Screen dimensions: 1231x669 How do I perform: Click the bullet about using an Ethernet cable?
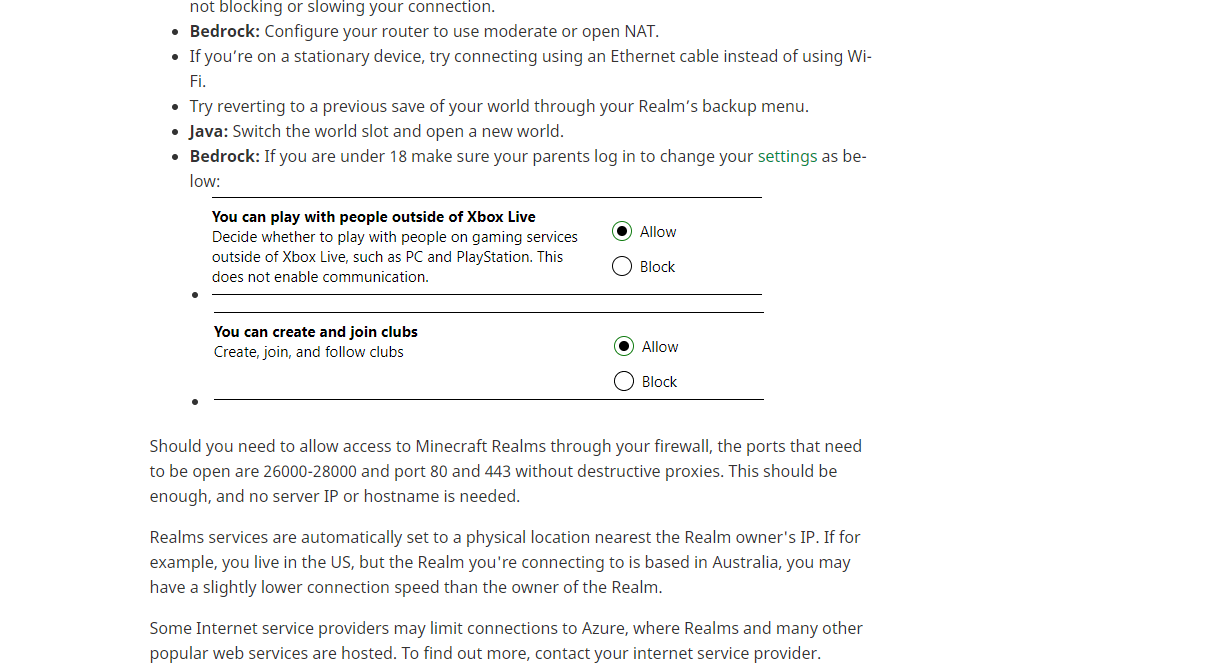tap(531, 68)
